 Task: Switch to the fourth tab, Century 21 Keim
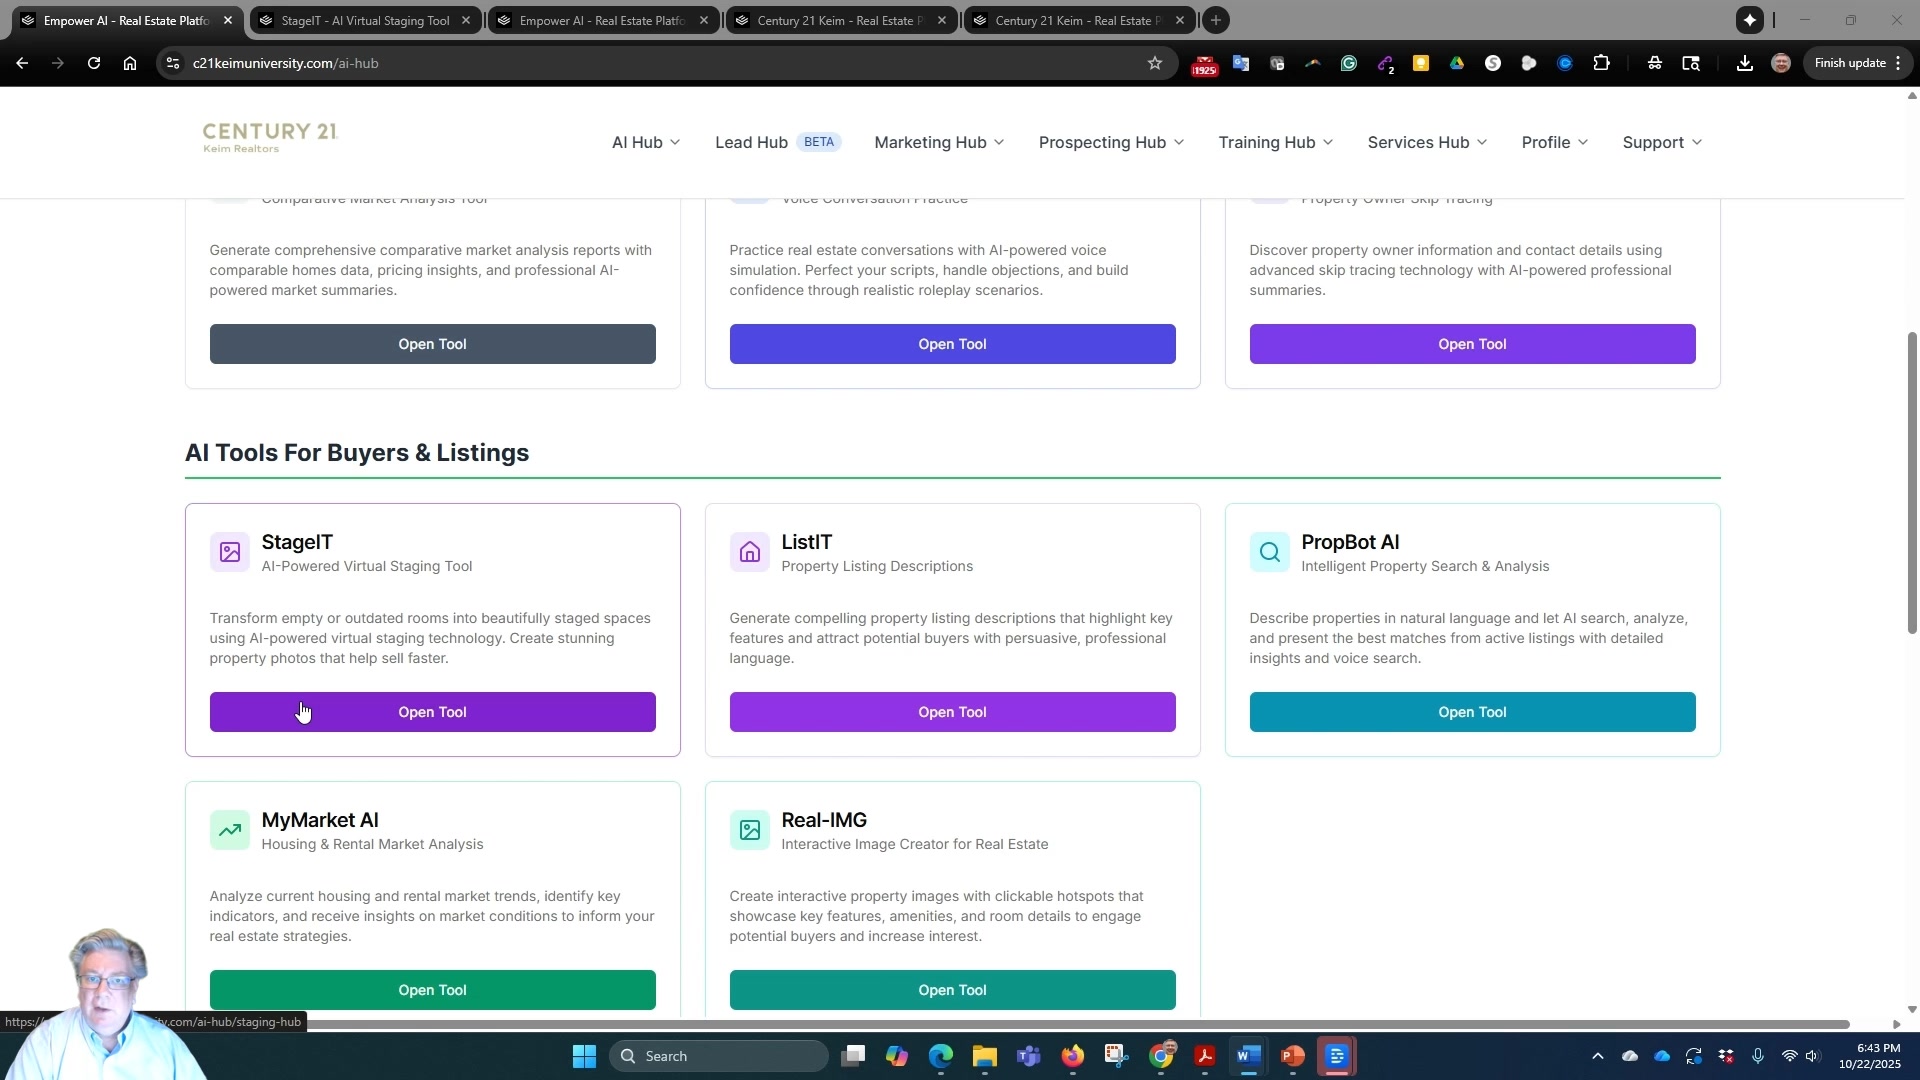841,20
